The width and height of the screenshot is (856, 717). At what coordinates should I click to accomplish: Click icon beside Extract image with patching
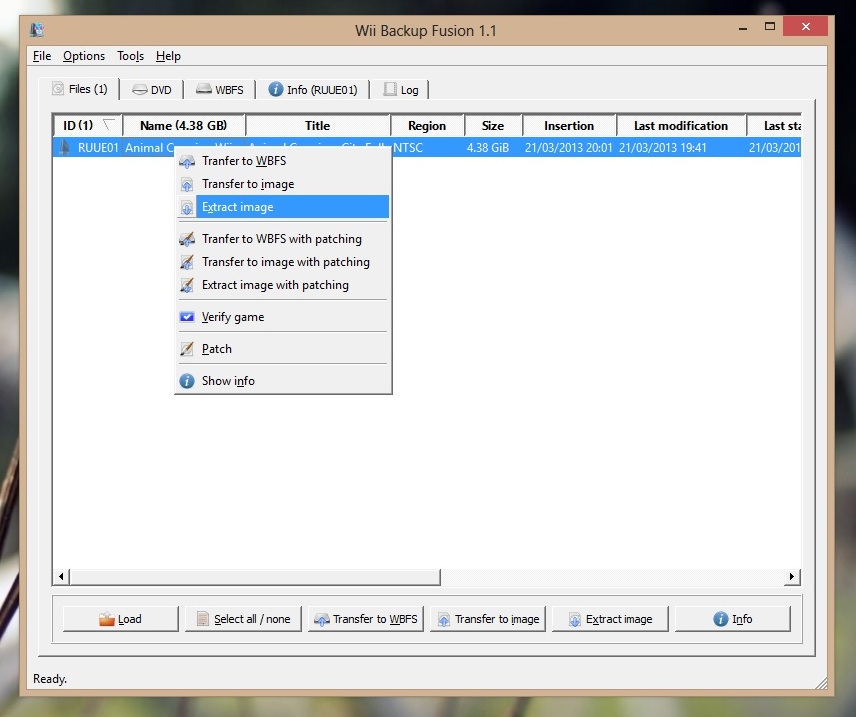[187, 285]
